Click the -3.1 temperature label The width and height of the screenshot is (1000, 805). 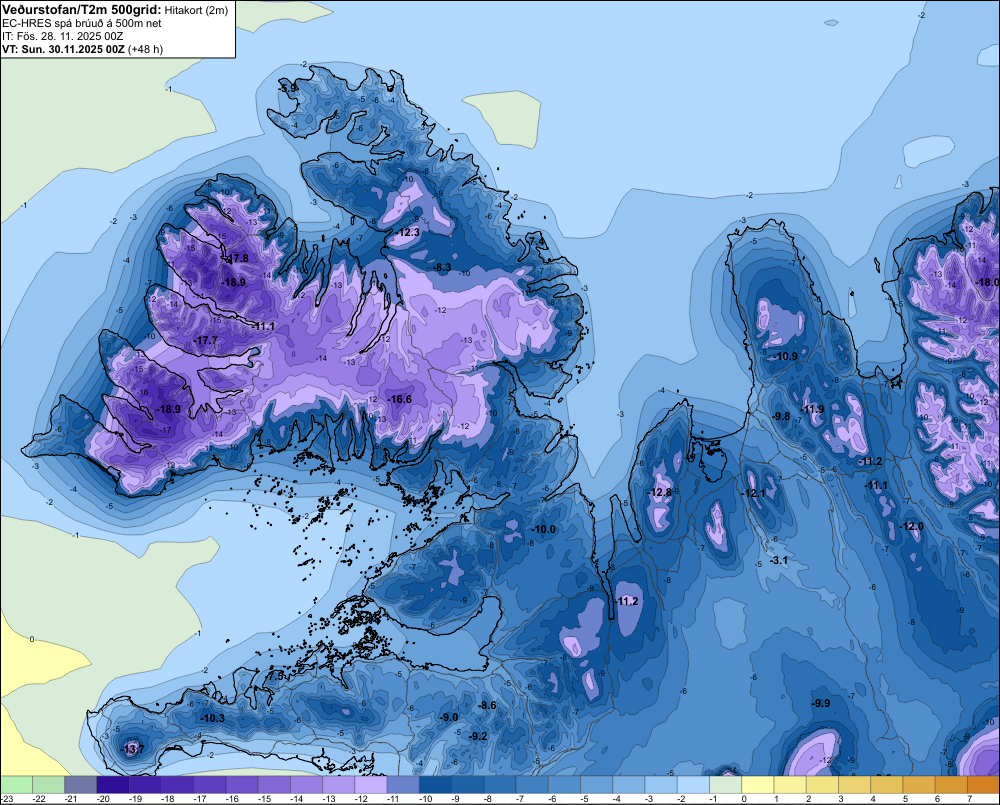[779, 560]
